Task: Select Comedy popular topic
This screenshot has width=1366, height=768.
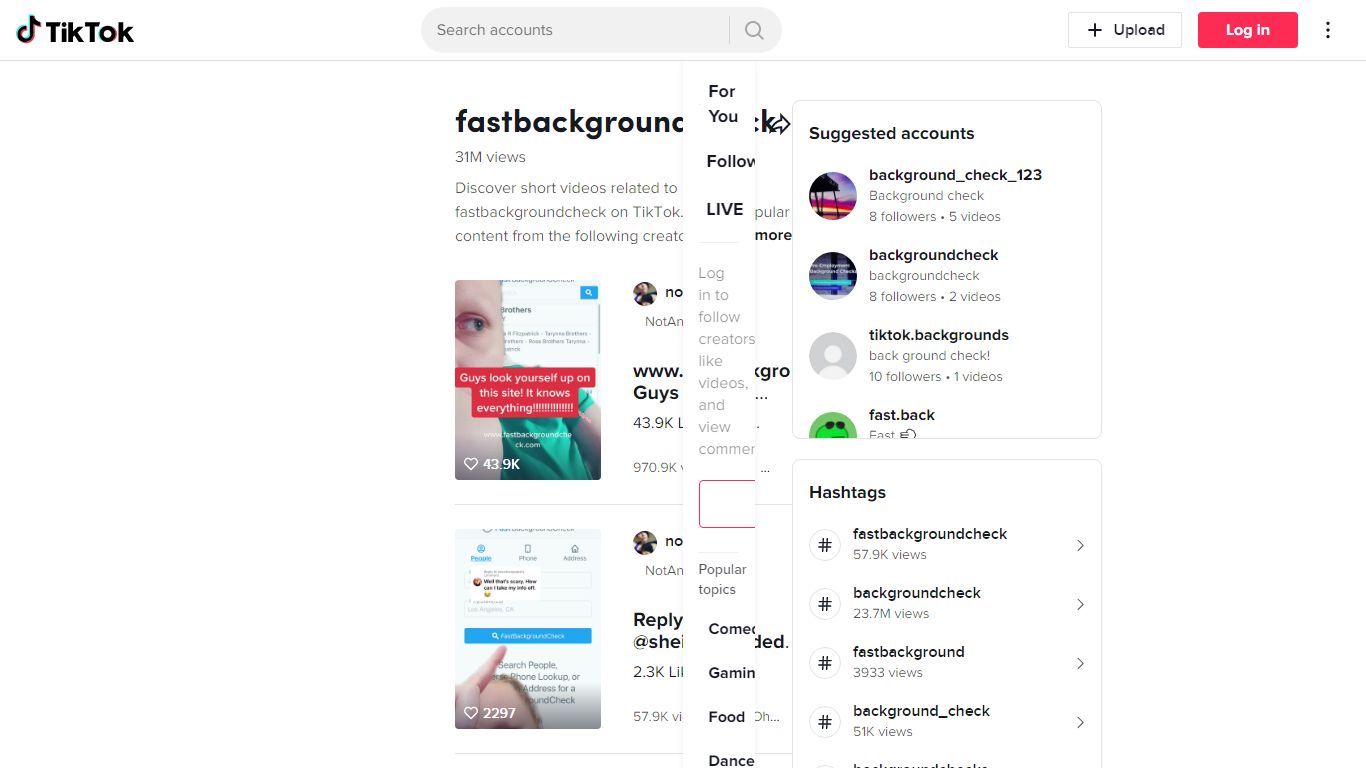Action: pos(731,629)
